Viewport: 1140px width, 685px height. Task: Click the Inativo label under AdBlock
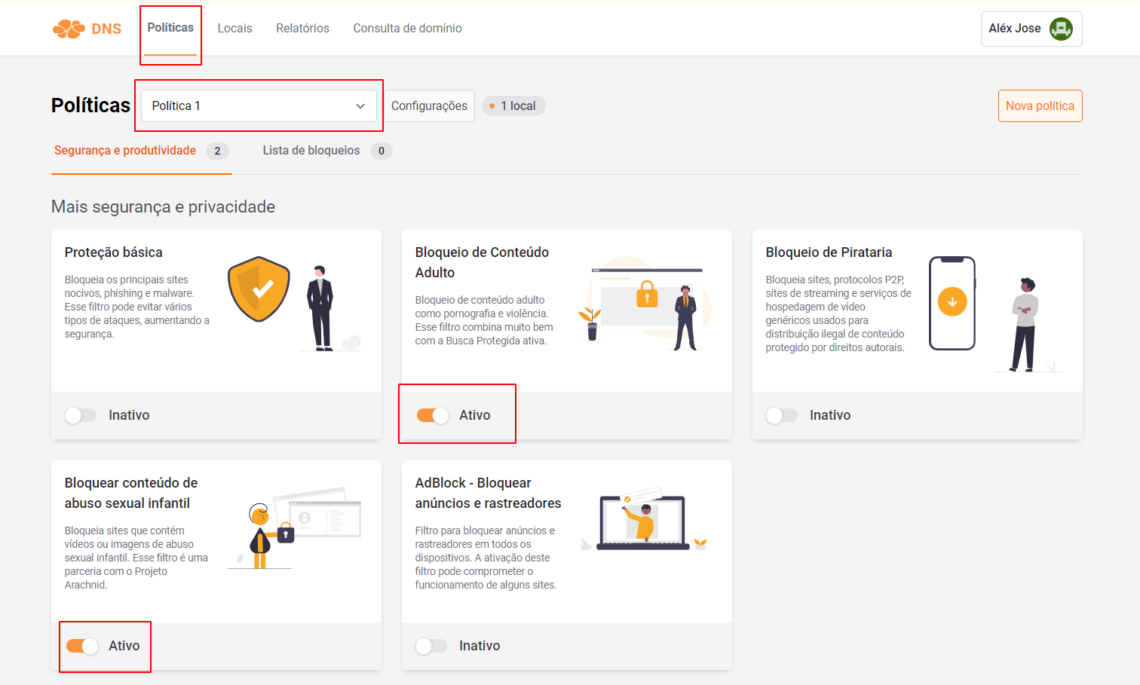[x=480, y=646]
